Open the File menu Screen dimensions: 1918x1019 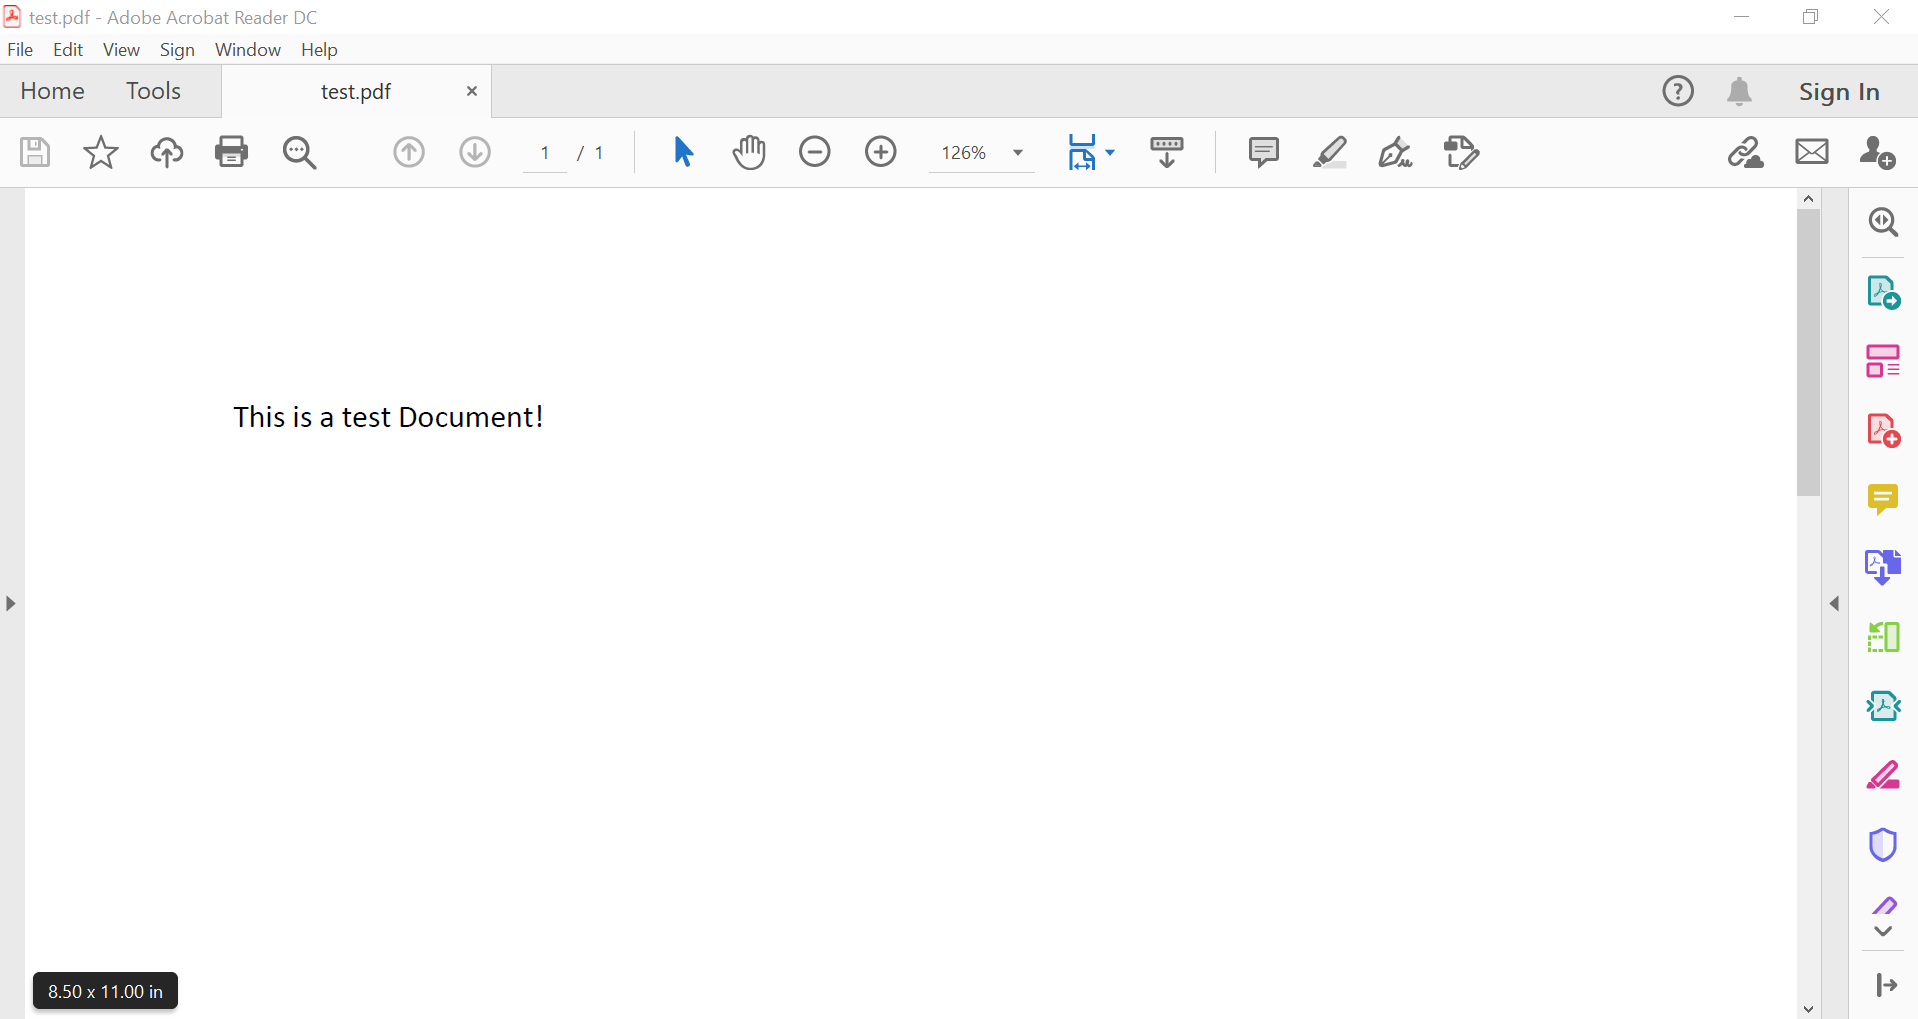[x=20, y=49]
